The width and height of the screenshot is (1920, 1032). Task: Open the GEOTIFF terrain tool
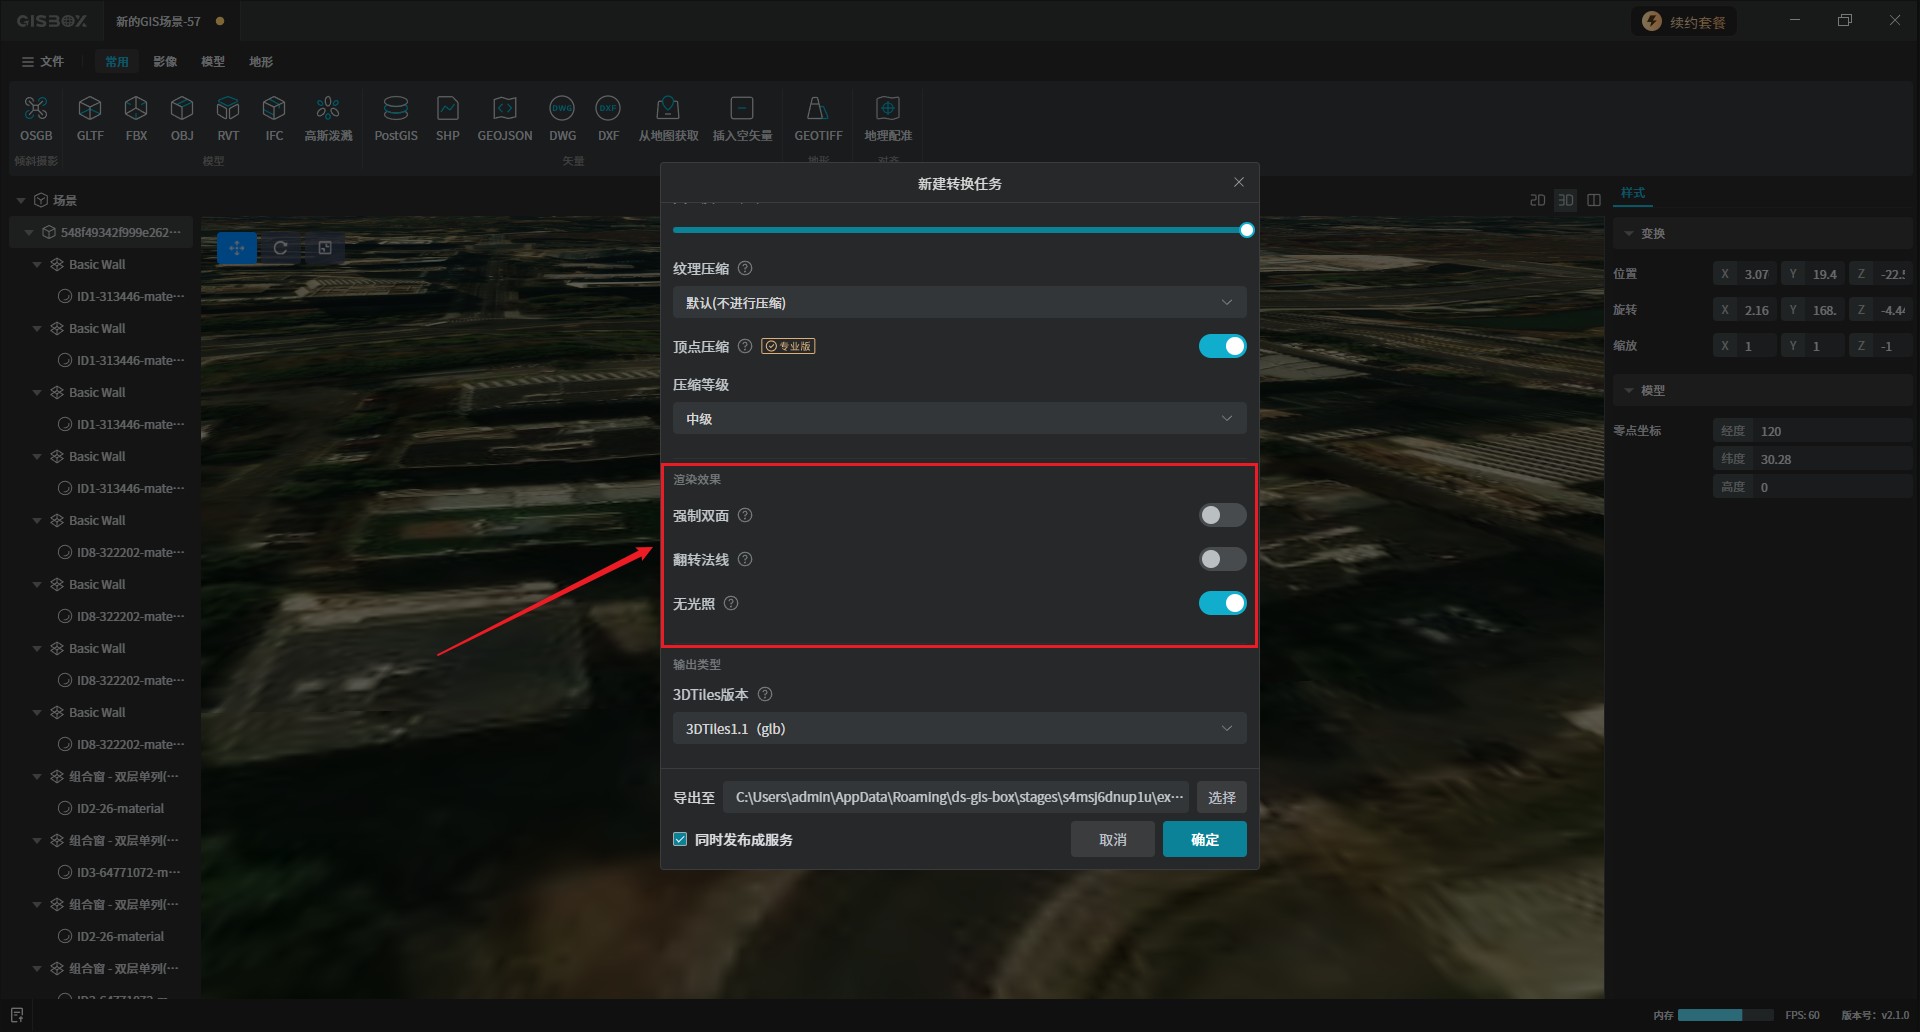(x=817, y=108)
